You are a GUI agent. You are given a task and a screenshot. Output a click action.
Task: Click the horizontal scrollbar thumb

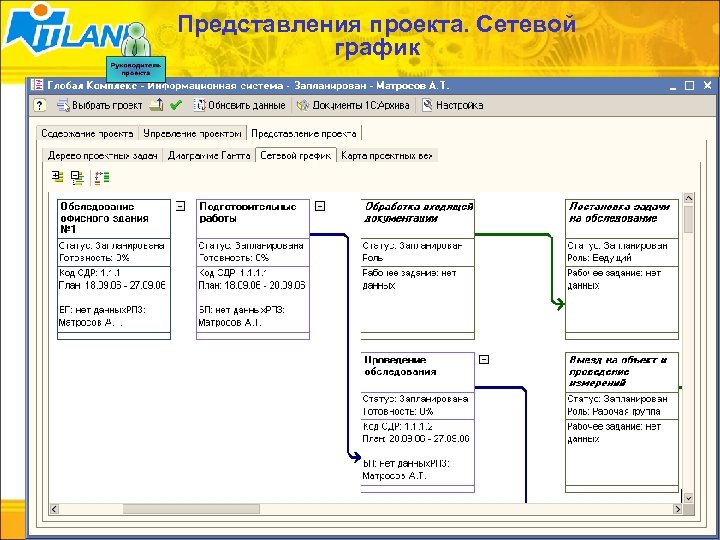point(191,509)
